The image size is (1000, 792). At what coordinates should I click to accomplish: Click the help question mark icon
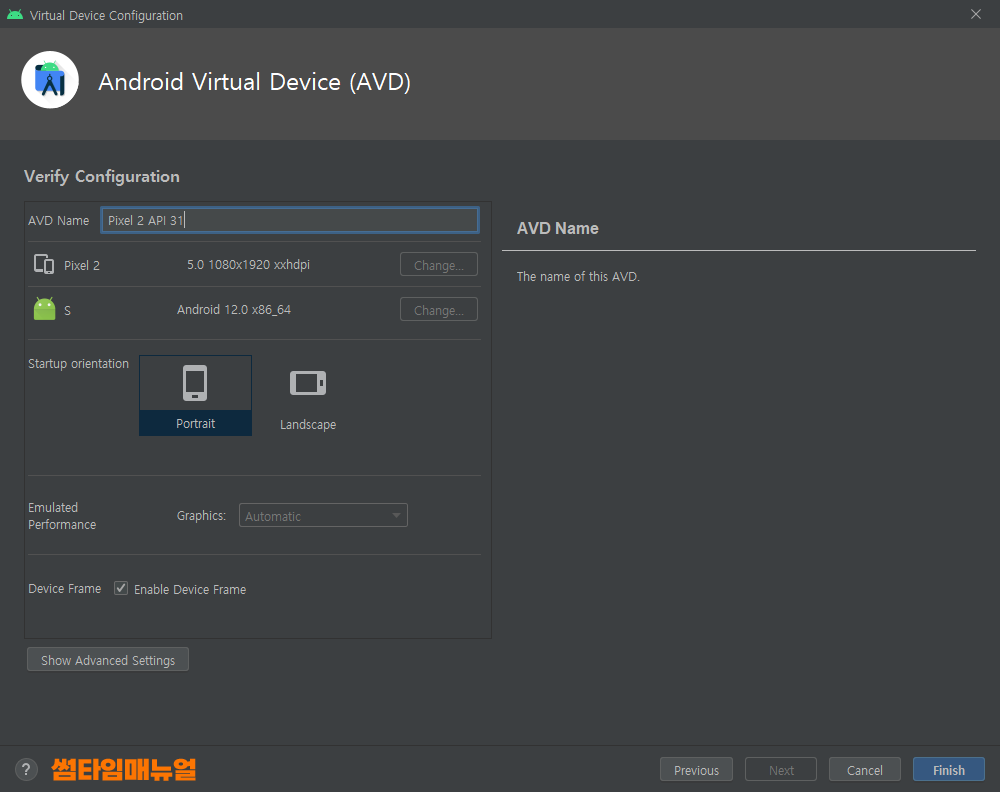pos(26,770)
